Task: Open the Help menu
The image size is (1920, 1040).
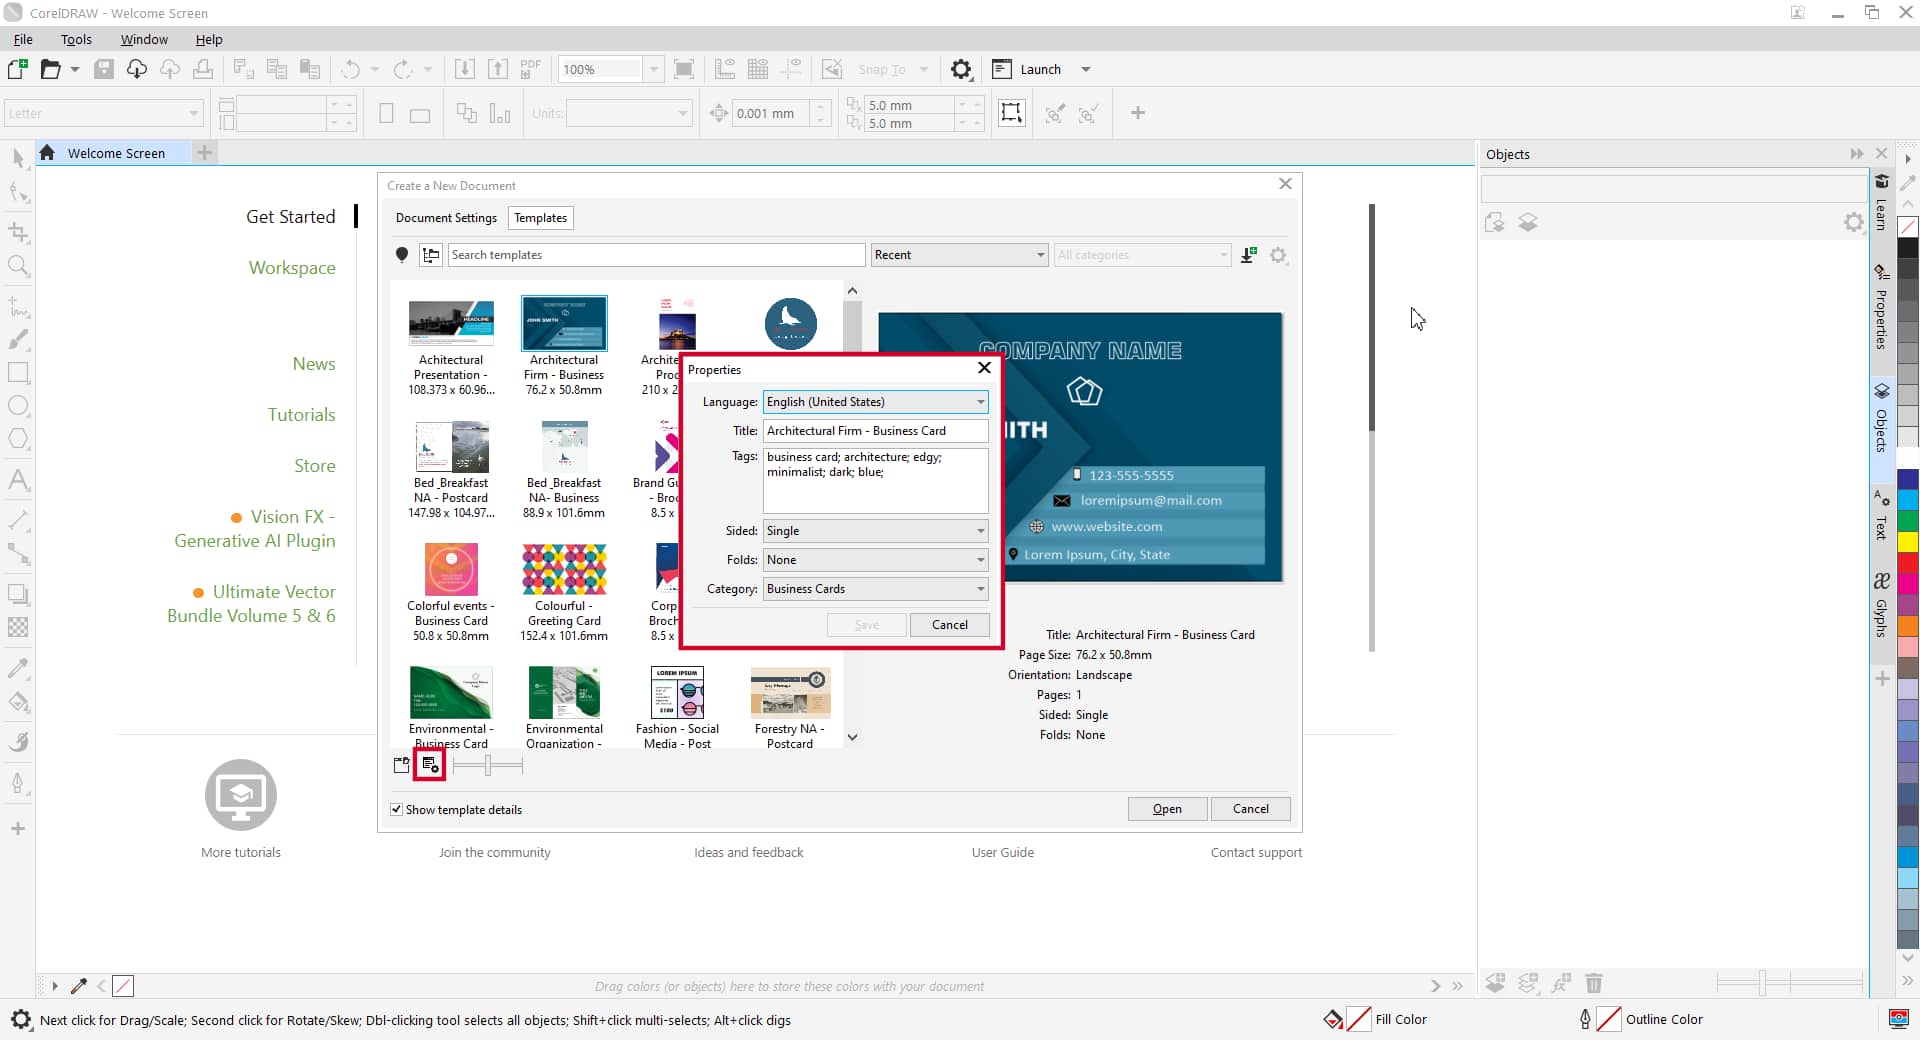Action: tap(209, 39)
